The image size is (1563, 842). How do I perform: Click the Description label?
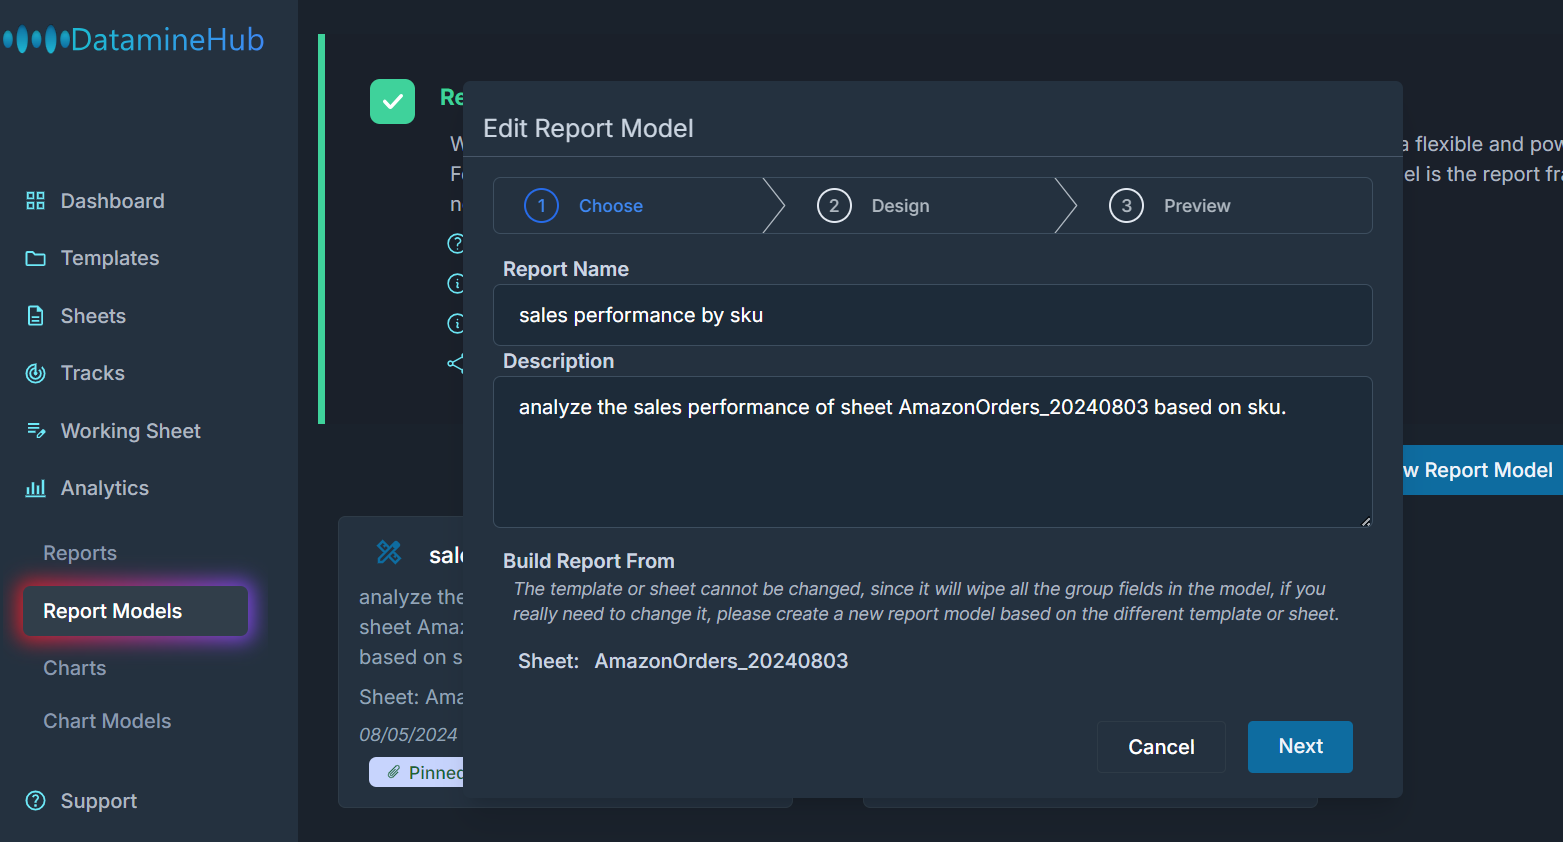(558, 361)
